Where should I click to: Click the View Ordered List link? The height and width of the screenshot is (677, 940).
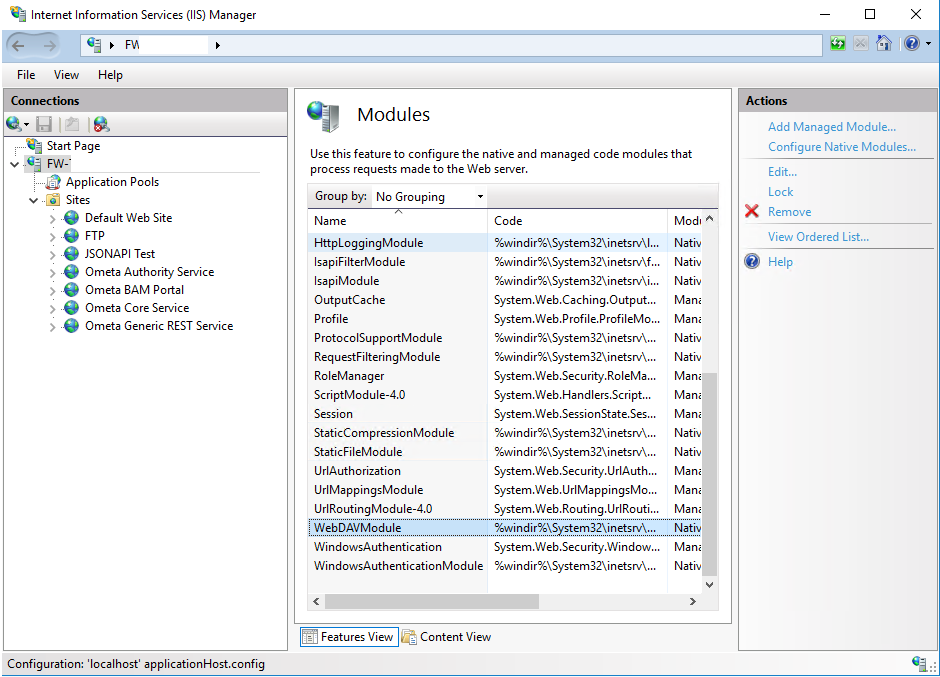click(816, 237)
